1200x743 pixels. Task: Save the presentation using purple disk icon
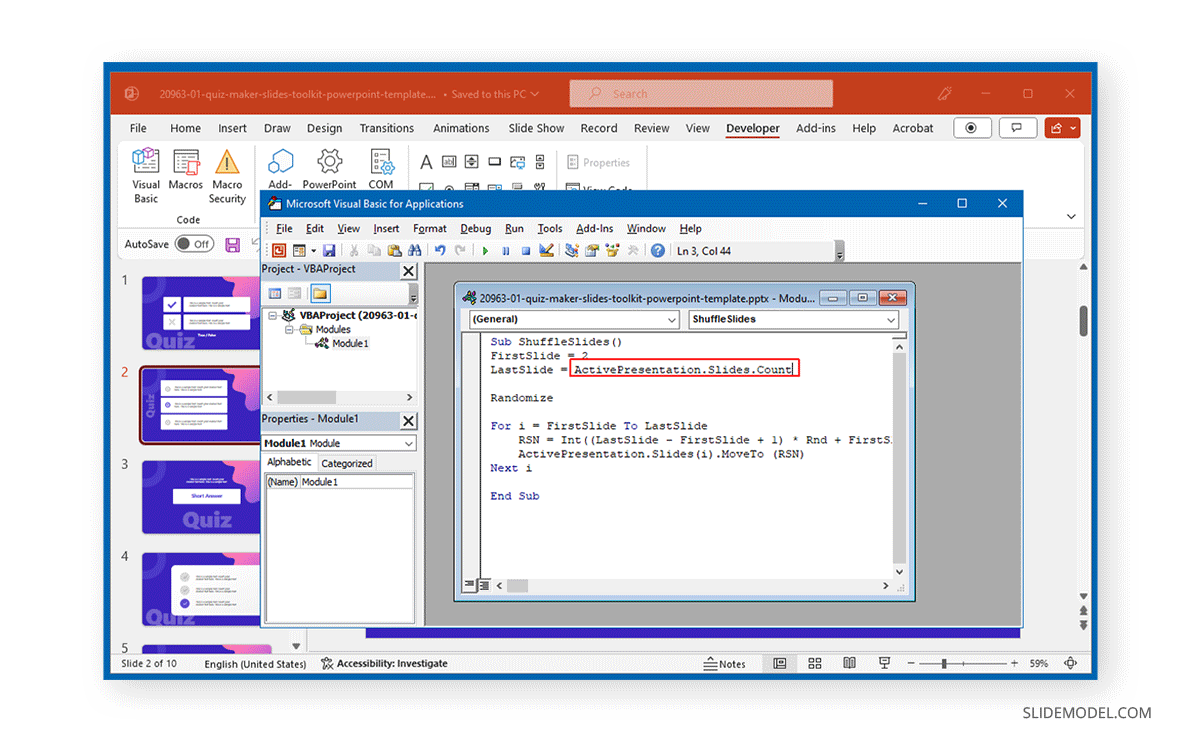click(x=233, y=244)
